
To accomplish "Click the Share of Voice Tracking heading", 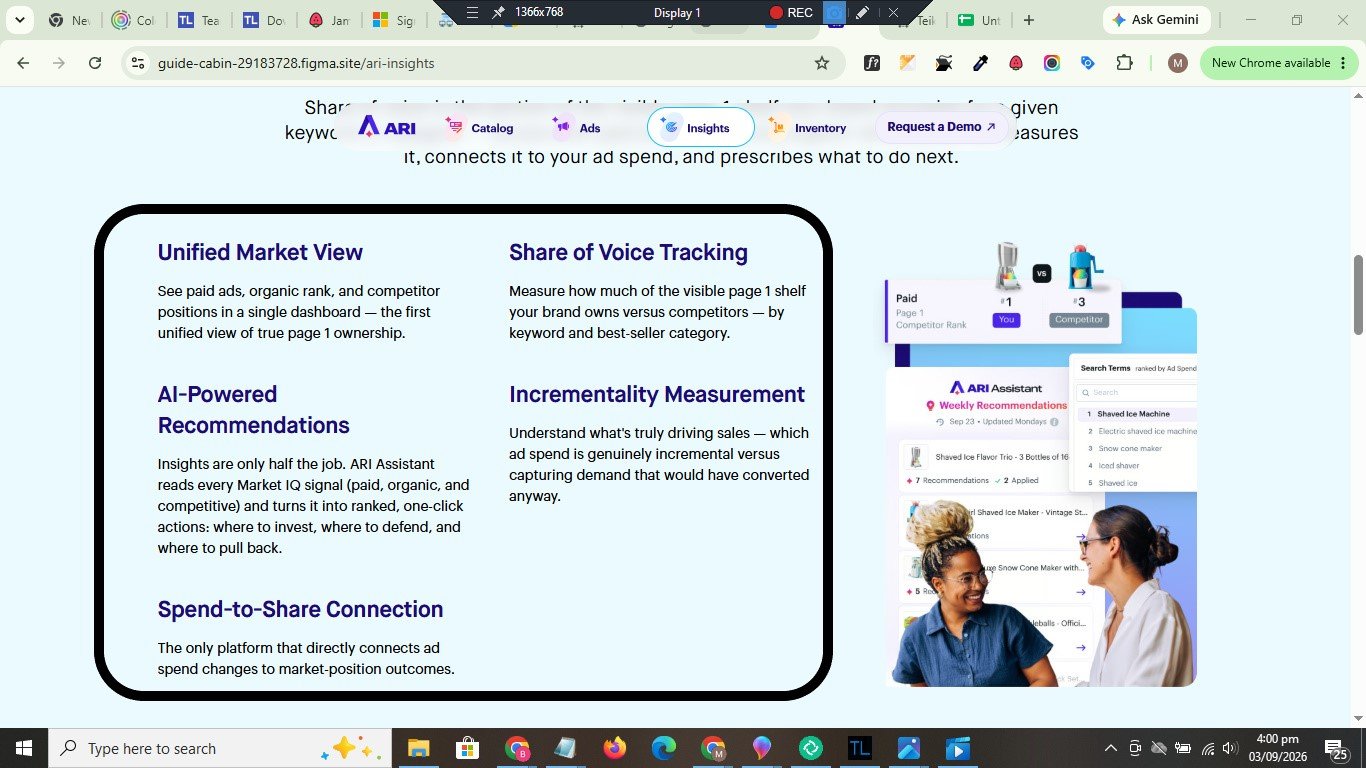I will pyautogui.click(x=628, y=252).
